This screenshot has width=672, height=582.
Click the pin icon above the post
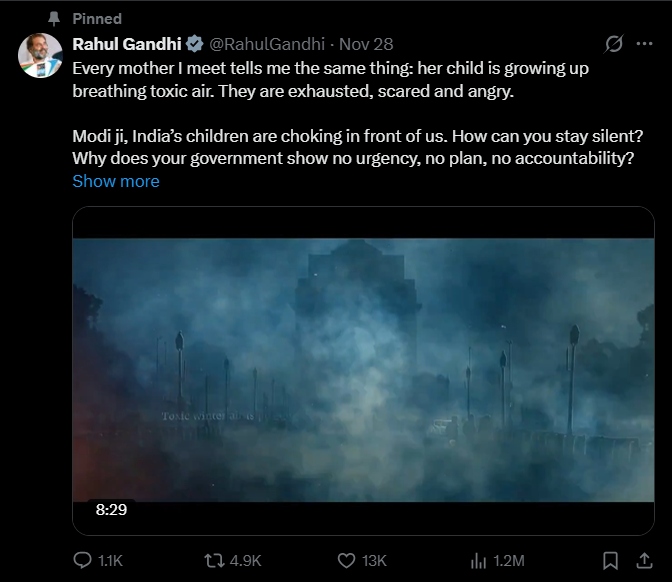tap(54, 19)
